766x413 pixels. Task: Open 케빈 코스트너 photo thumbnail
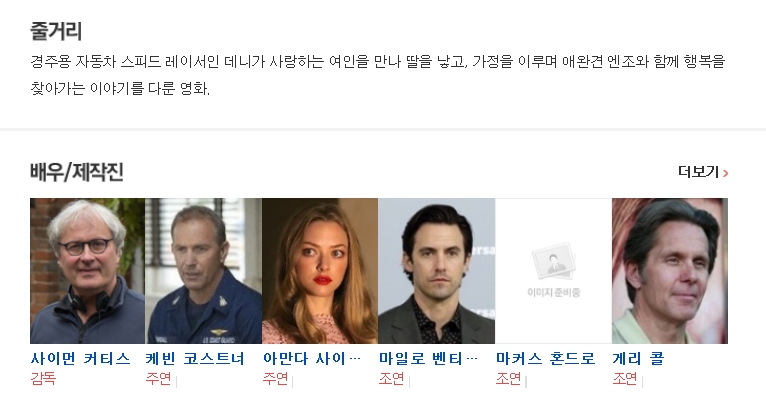click(203, 271)
